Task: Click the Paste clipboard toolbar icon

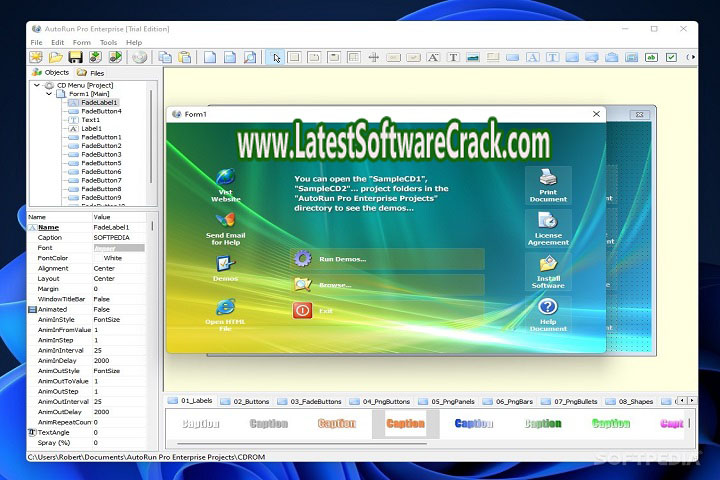Action: point(185,57)
